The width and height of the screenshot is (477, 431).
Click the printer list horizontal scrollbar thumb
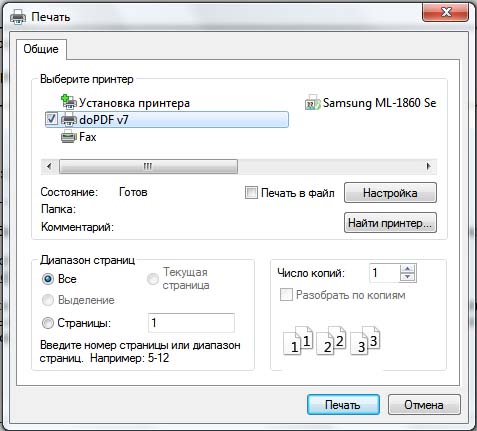(148, 166)
